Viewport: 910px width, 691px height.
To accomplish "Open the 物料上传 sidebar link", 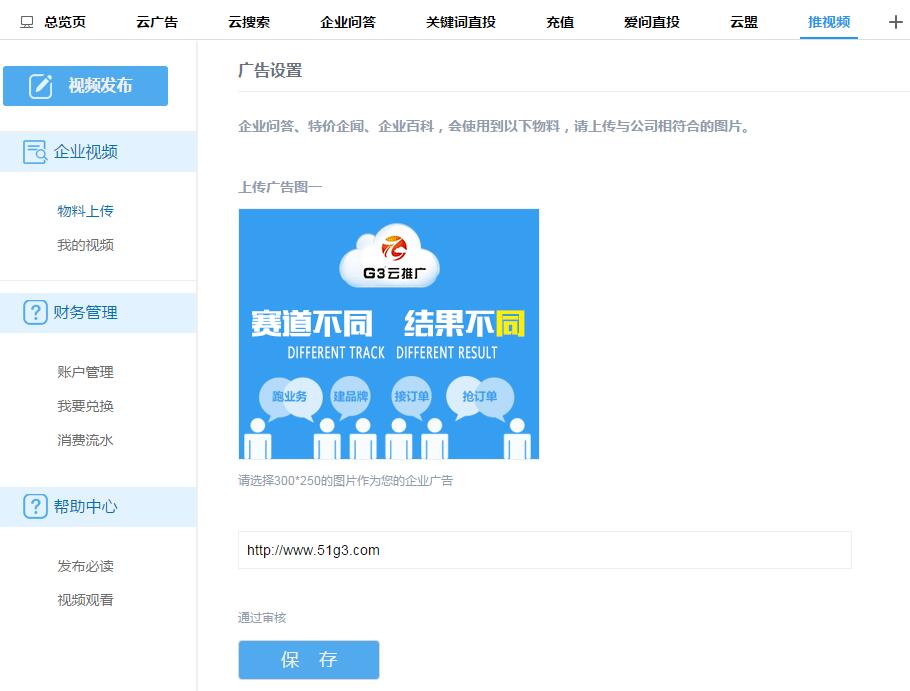I will pyautogui.click(x=85, y=211).
